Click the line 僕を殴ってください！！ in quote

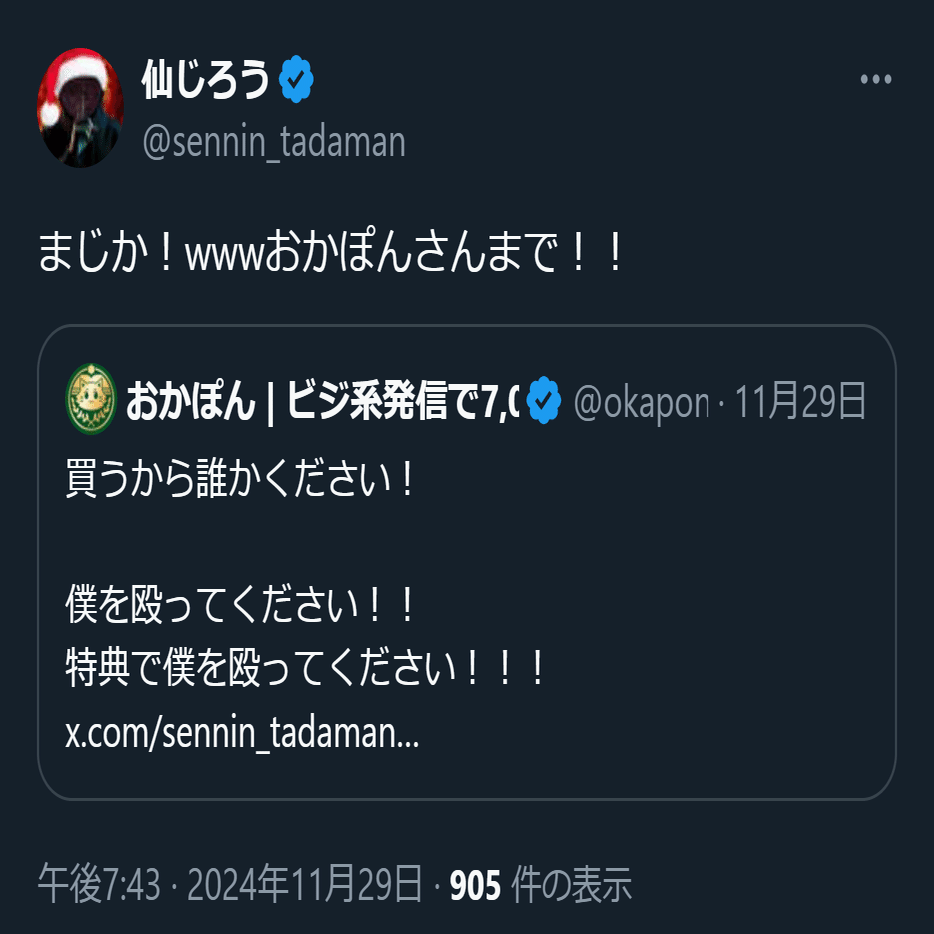239,604
